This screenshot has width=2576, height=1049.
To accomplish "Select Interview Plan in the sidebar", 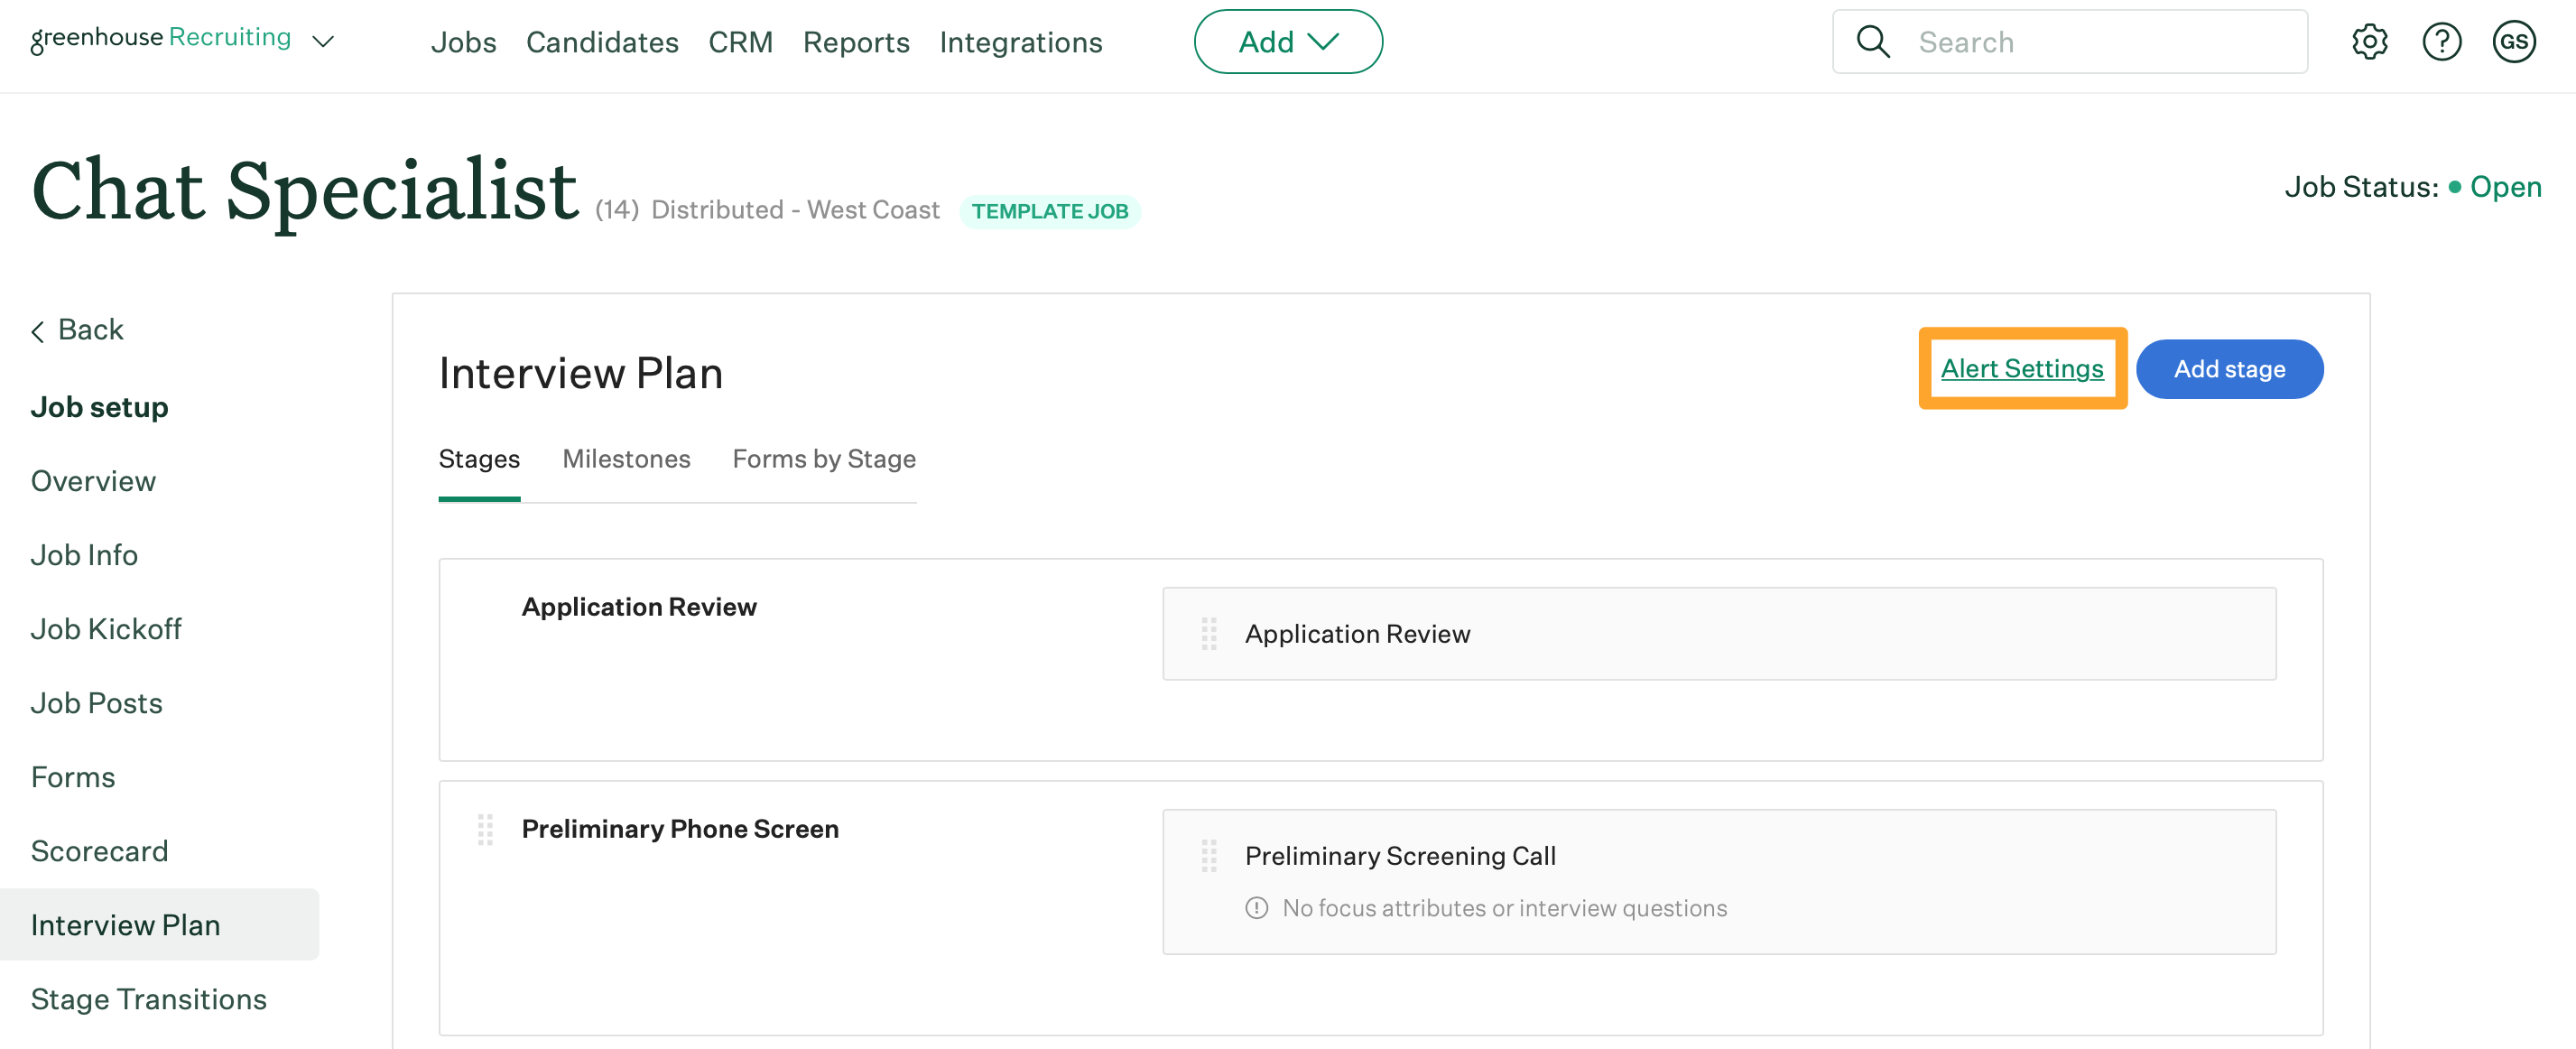I will [x=159, y=925].
